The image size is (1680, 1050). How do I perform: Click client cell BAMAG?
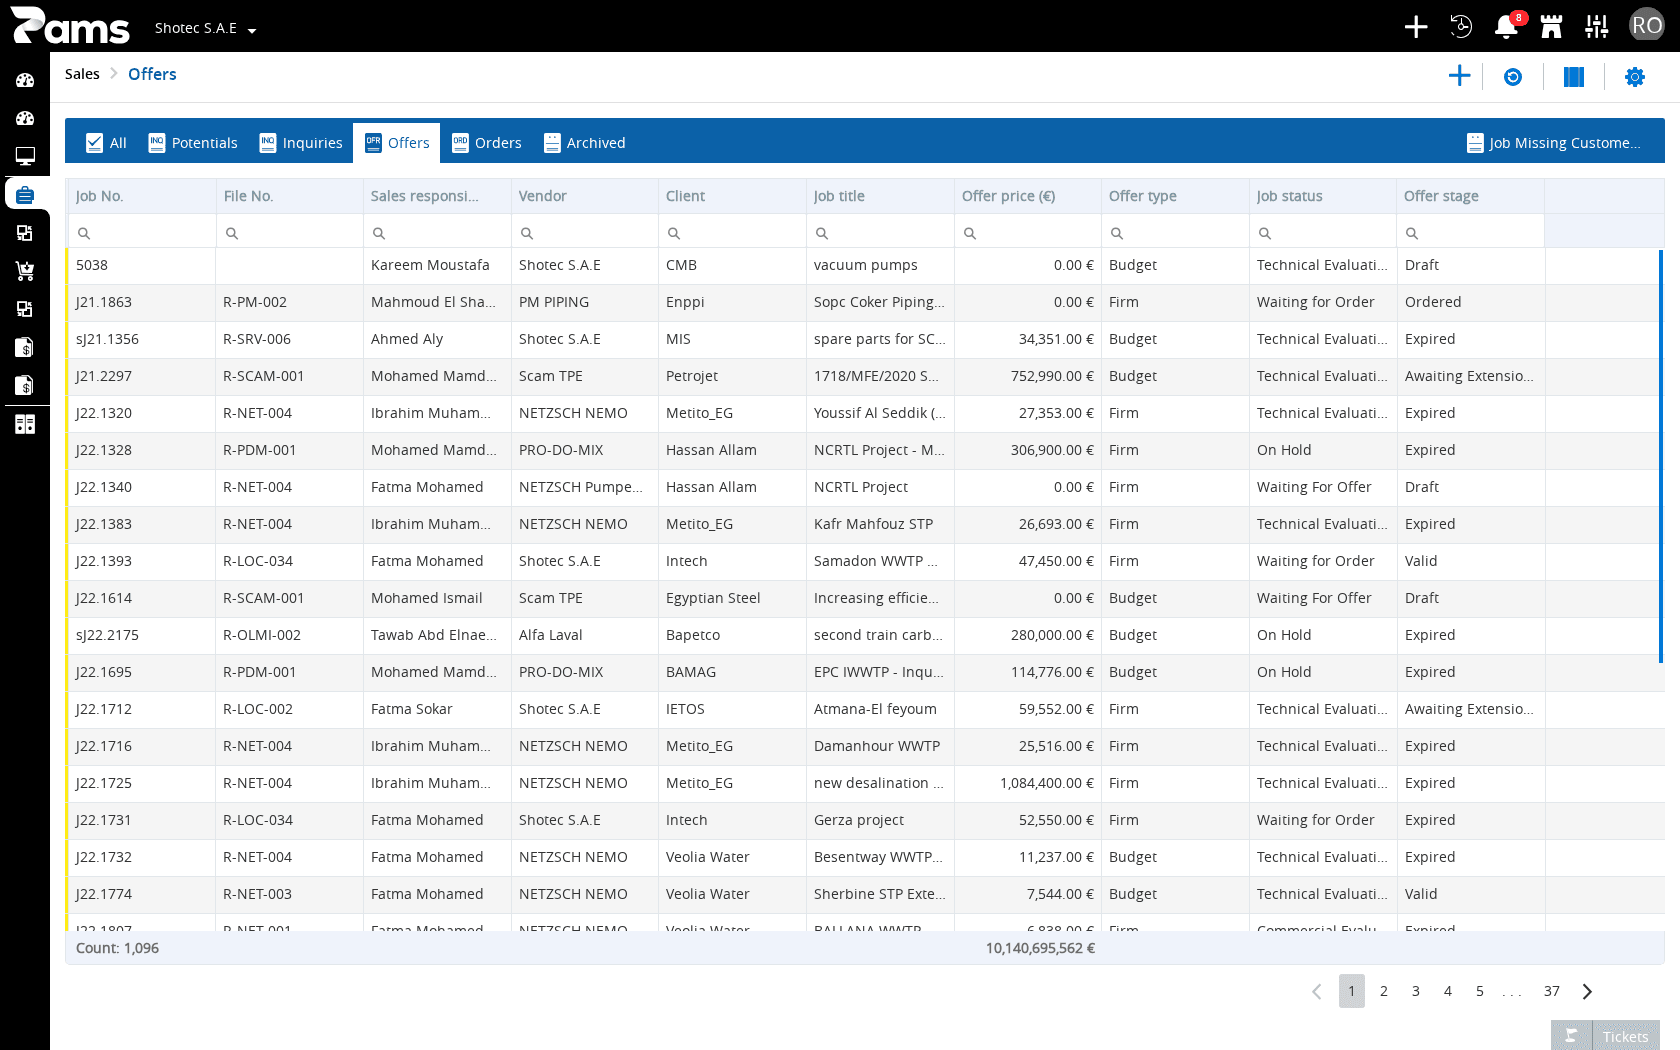tap(732, 672)
